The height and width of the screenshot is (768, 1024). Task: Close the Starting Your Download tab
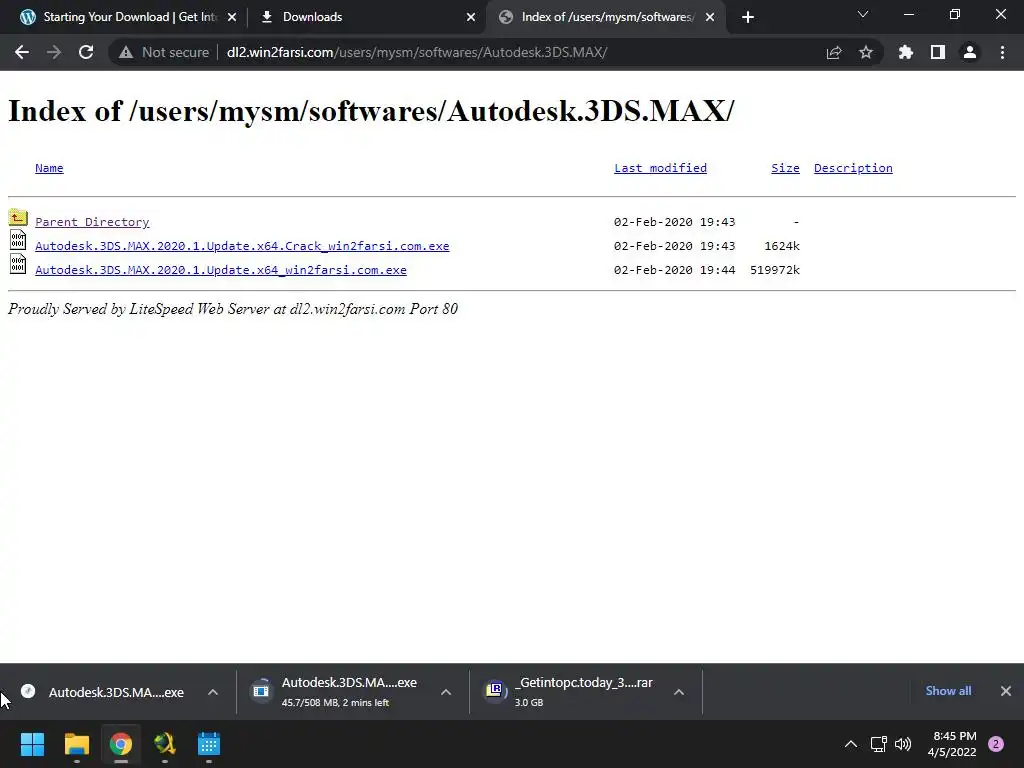click(x=232, y=17)
